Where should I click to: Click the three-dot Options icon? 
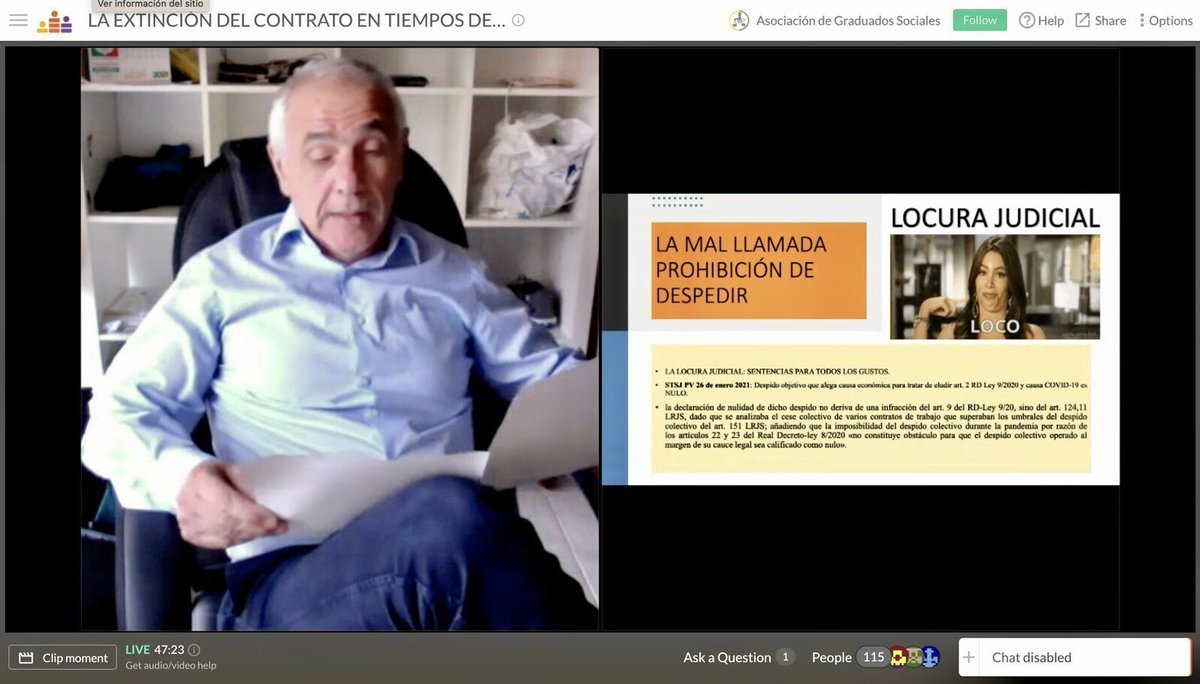(1142, 20)
